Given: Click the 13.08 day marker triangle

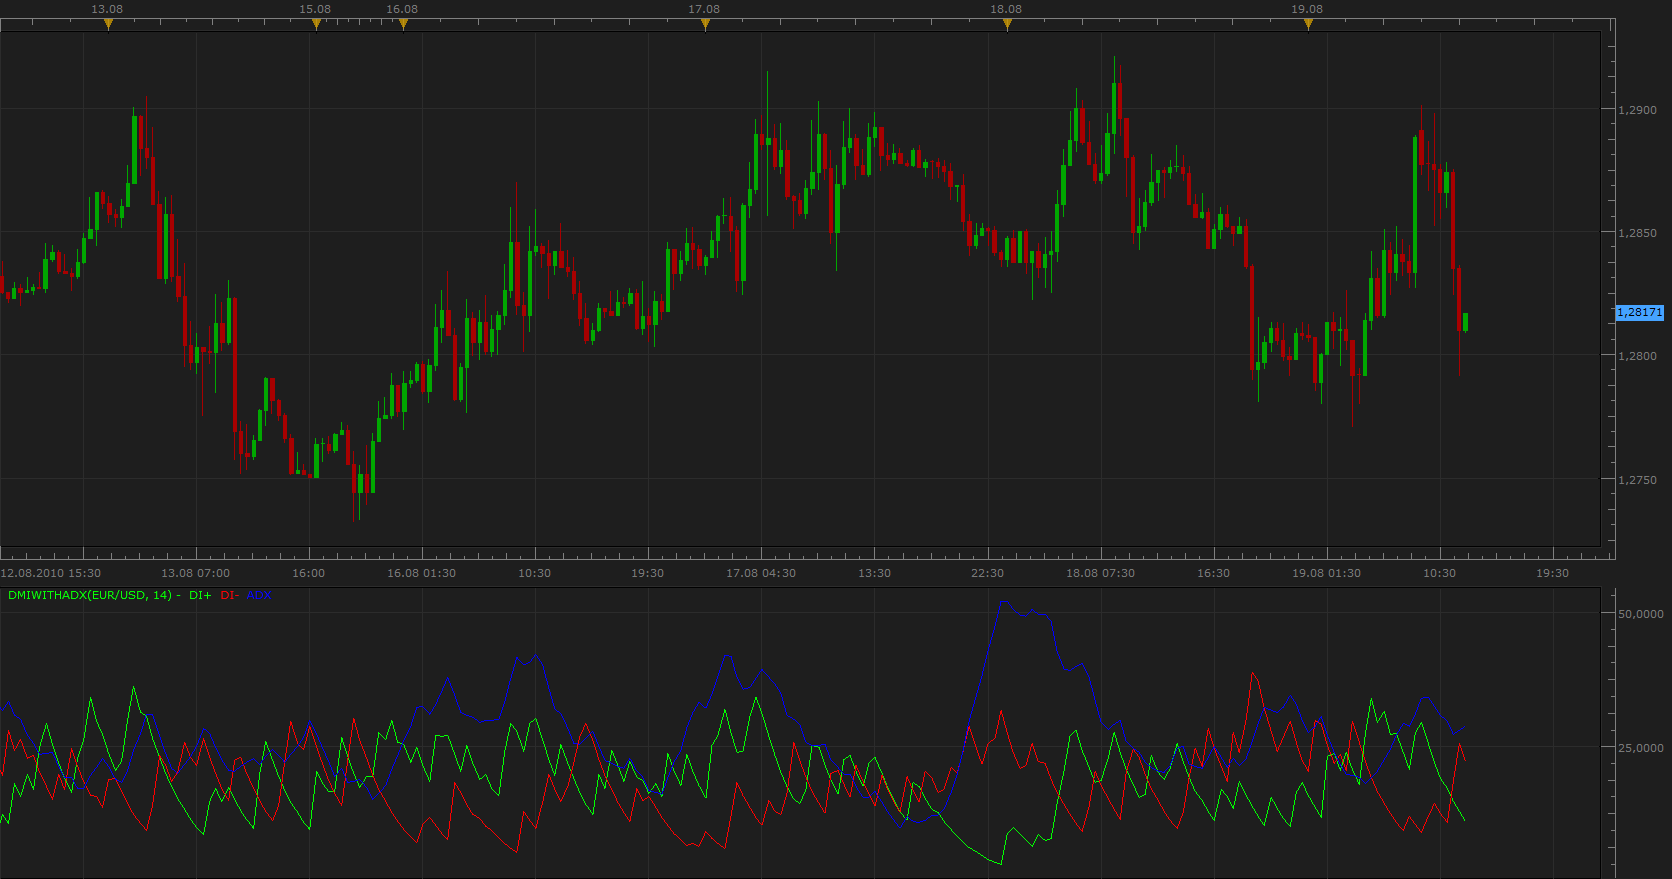Looking at the screenshot, I should [108, 25].
